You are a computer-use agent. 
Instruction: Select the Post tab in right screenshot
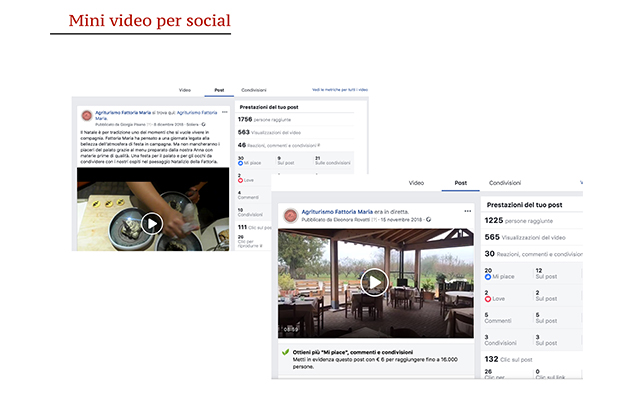click(x=460, y=183)
